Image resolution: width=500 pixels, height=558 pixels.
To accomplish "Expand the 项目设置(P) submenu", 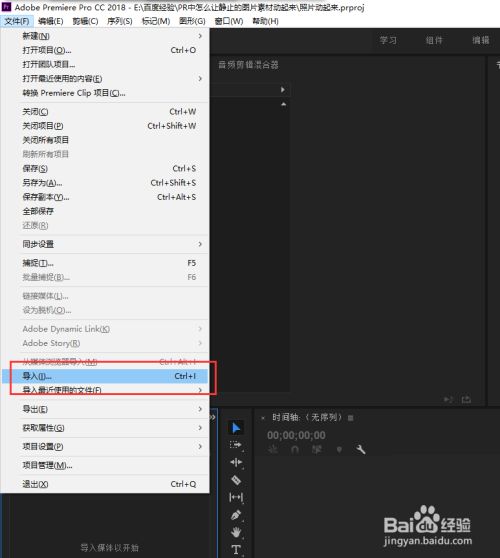I will pyautogui.click(x=105, y=446).
